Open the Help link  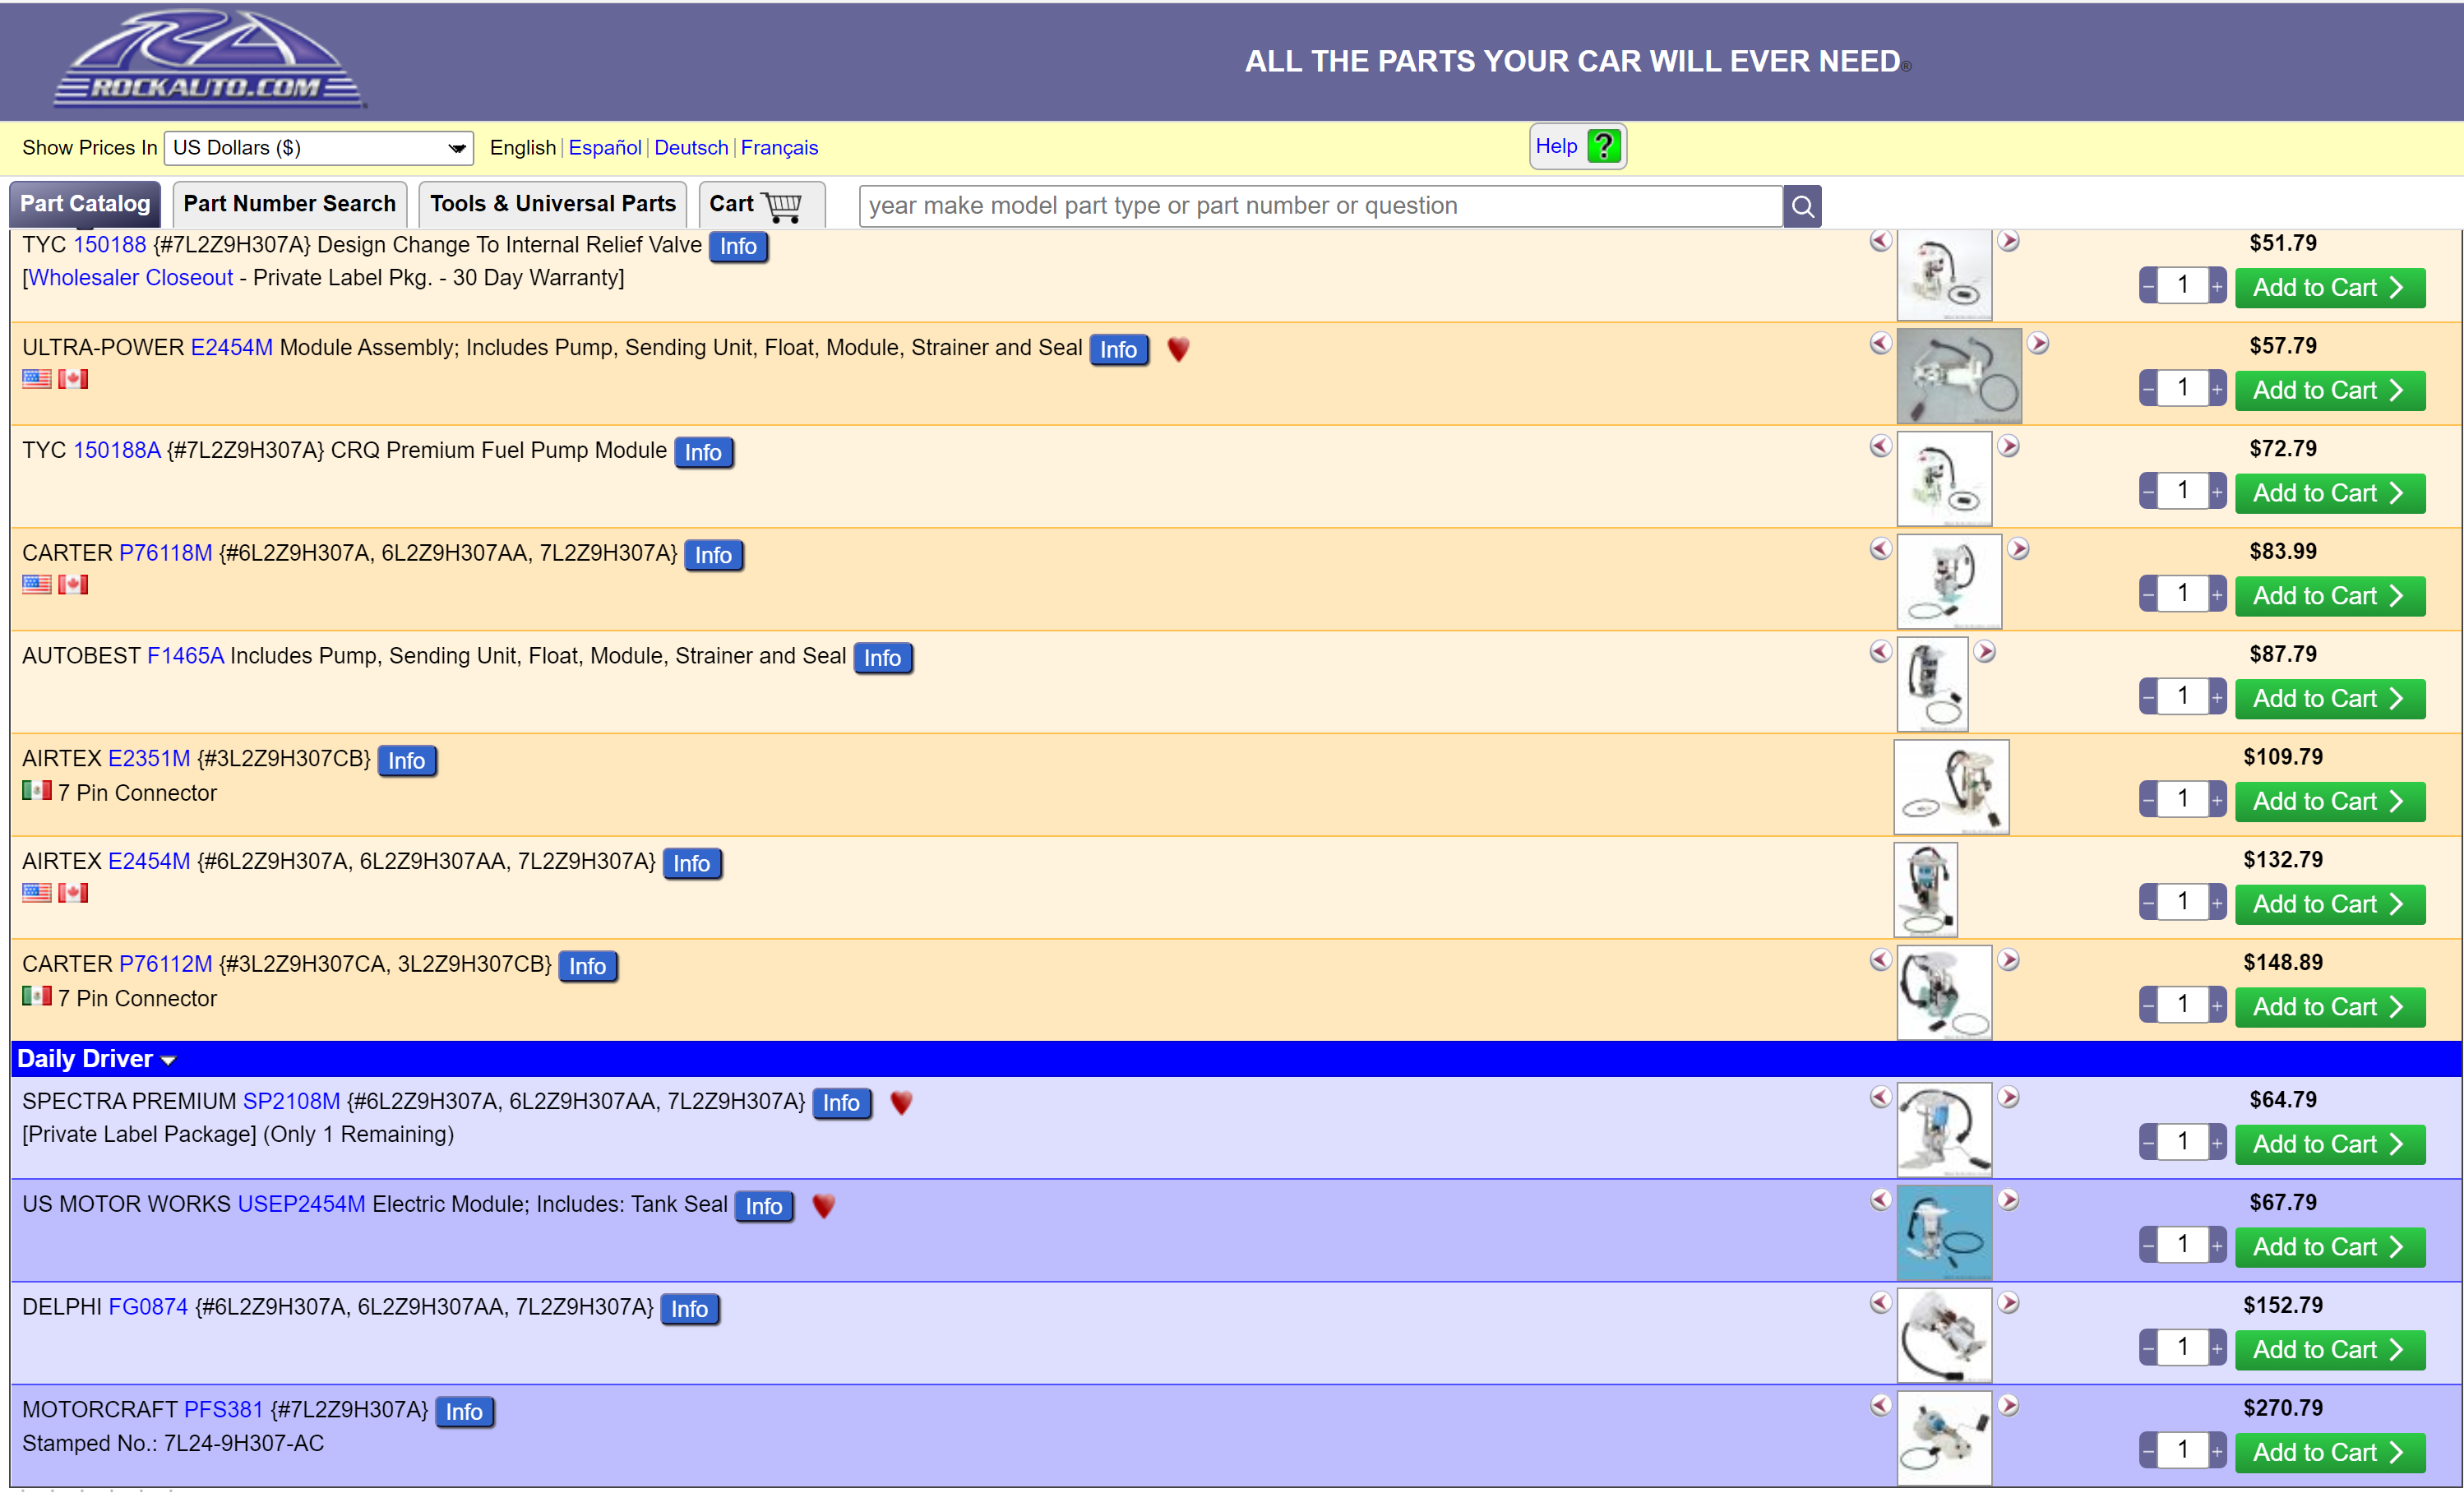[x=1556, y=146]
